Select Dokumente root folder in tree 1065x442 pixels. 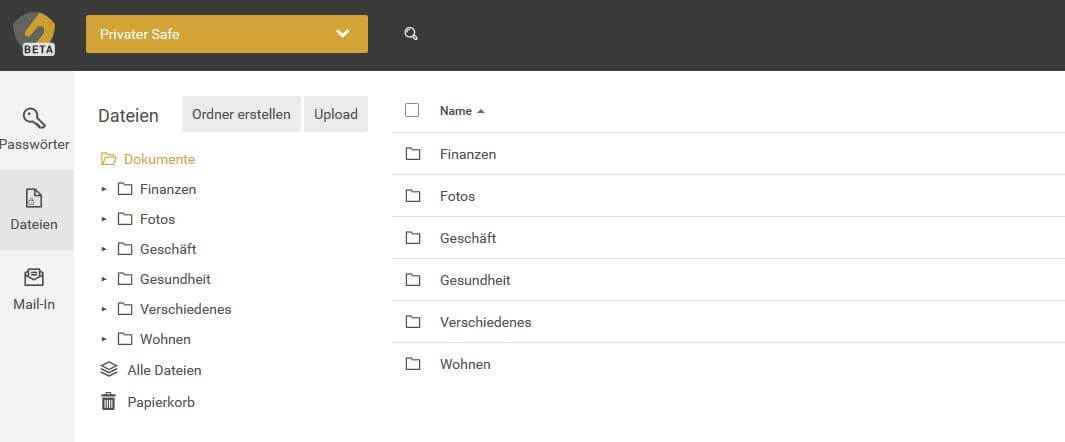[x=147, y=160]
